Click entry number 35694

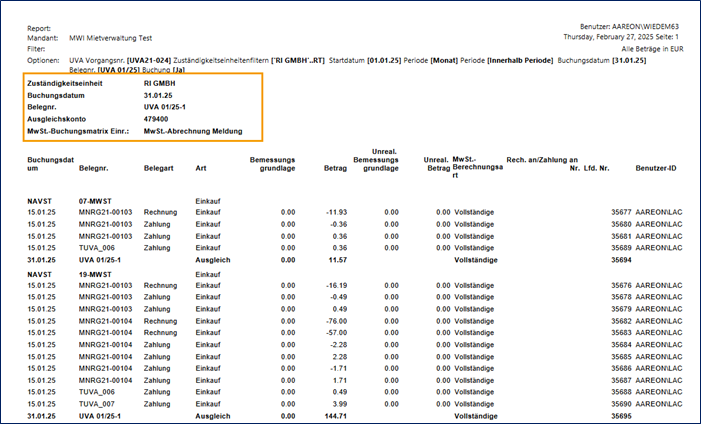coord(622,260)
